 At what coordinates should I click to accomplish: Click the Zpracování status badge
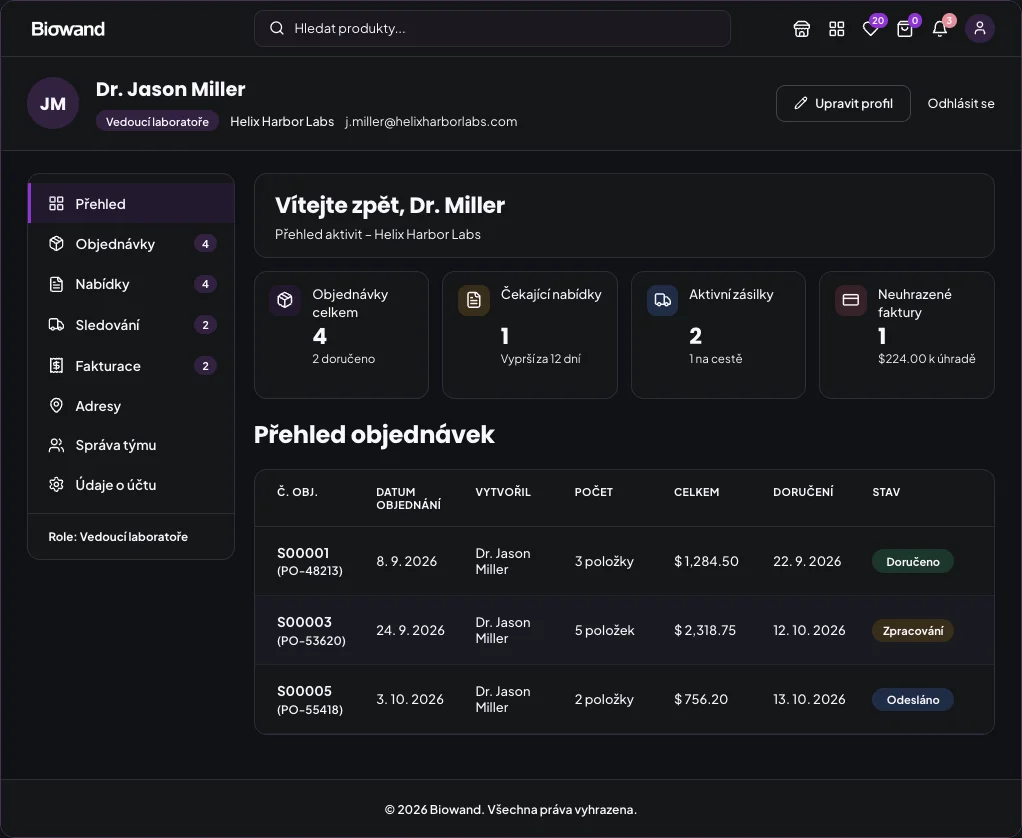tap(912, 630)
